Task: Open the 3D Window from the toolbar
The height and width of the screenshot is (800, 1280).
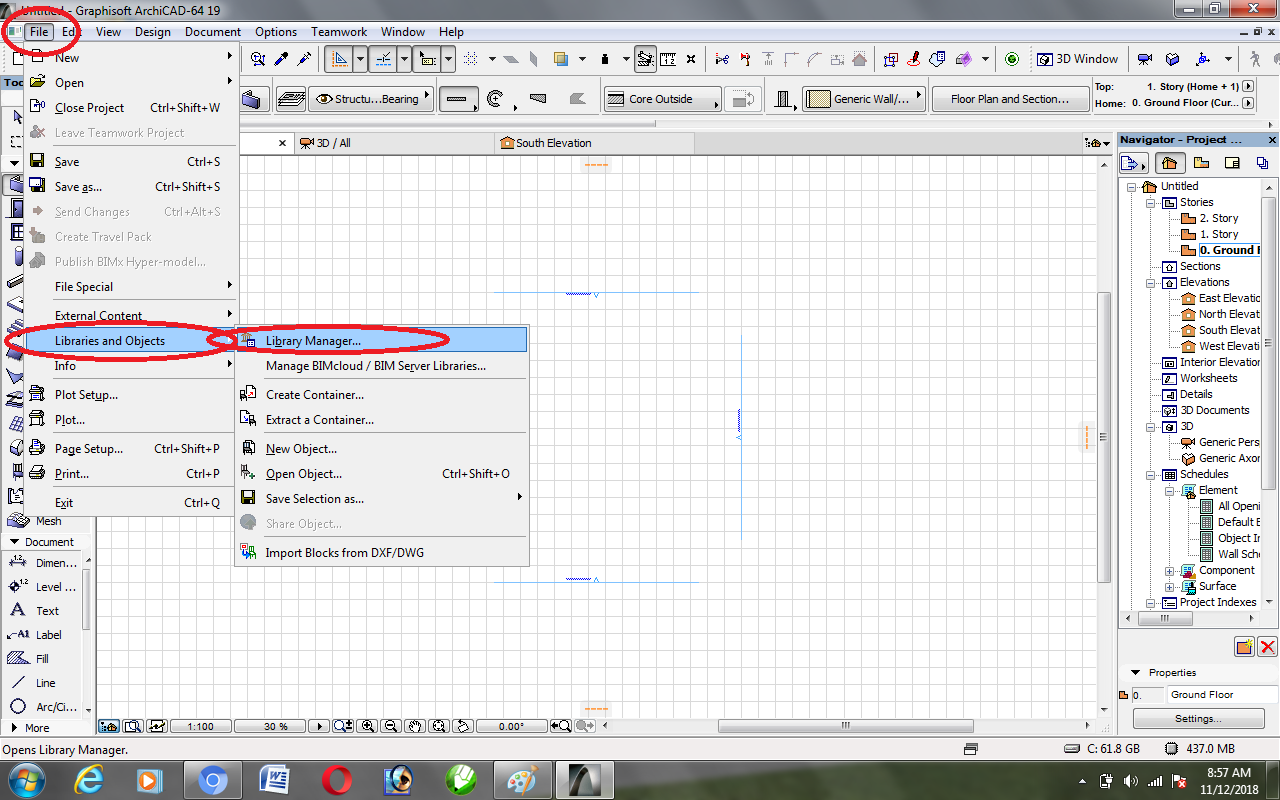Action: click(1078, 59)
